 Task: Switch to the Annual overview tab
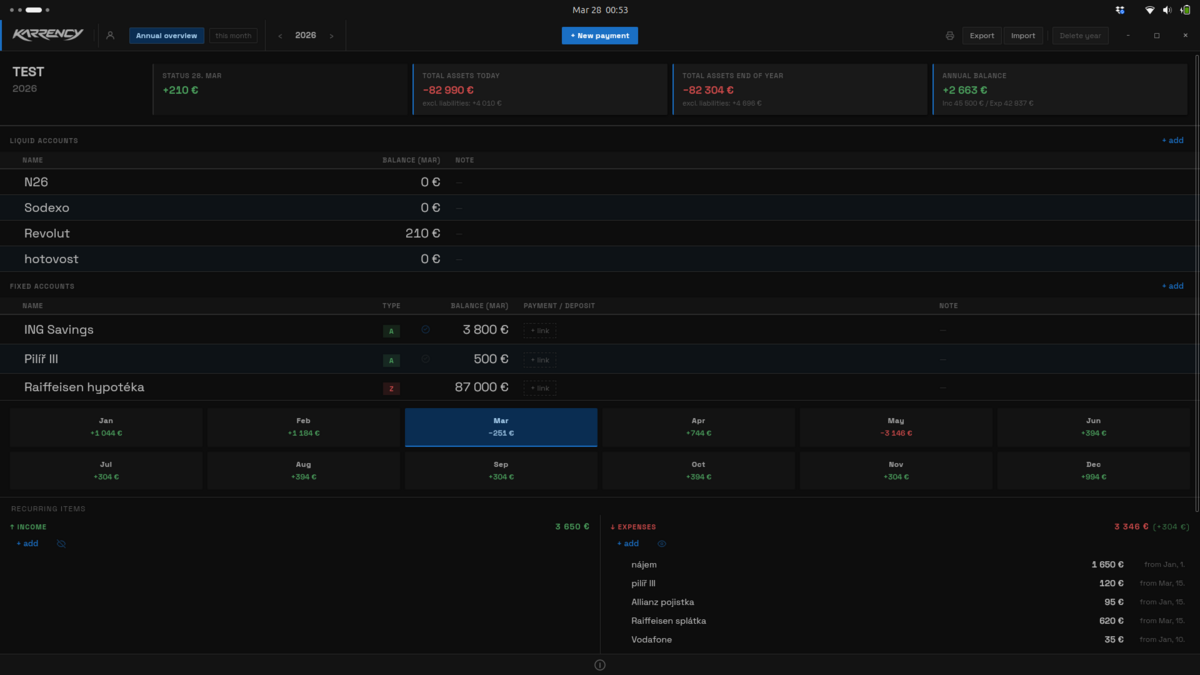point(166,36)
